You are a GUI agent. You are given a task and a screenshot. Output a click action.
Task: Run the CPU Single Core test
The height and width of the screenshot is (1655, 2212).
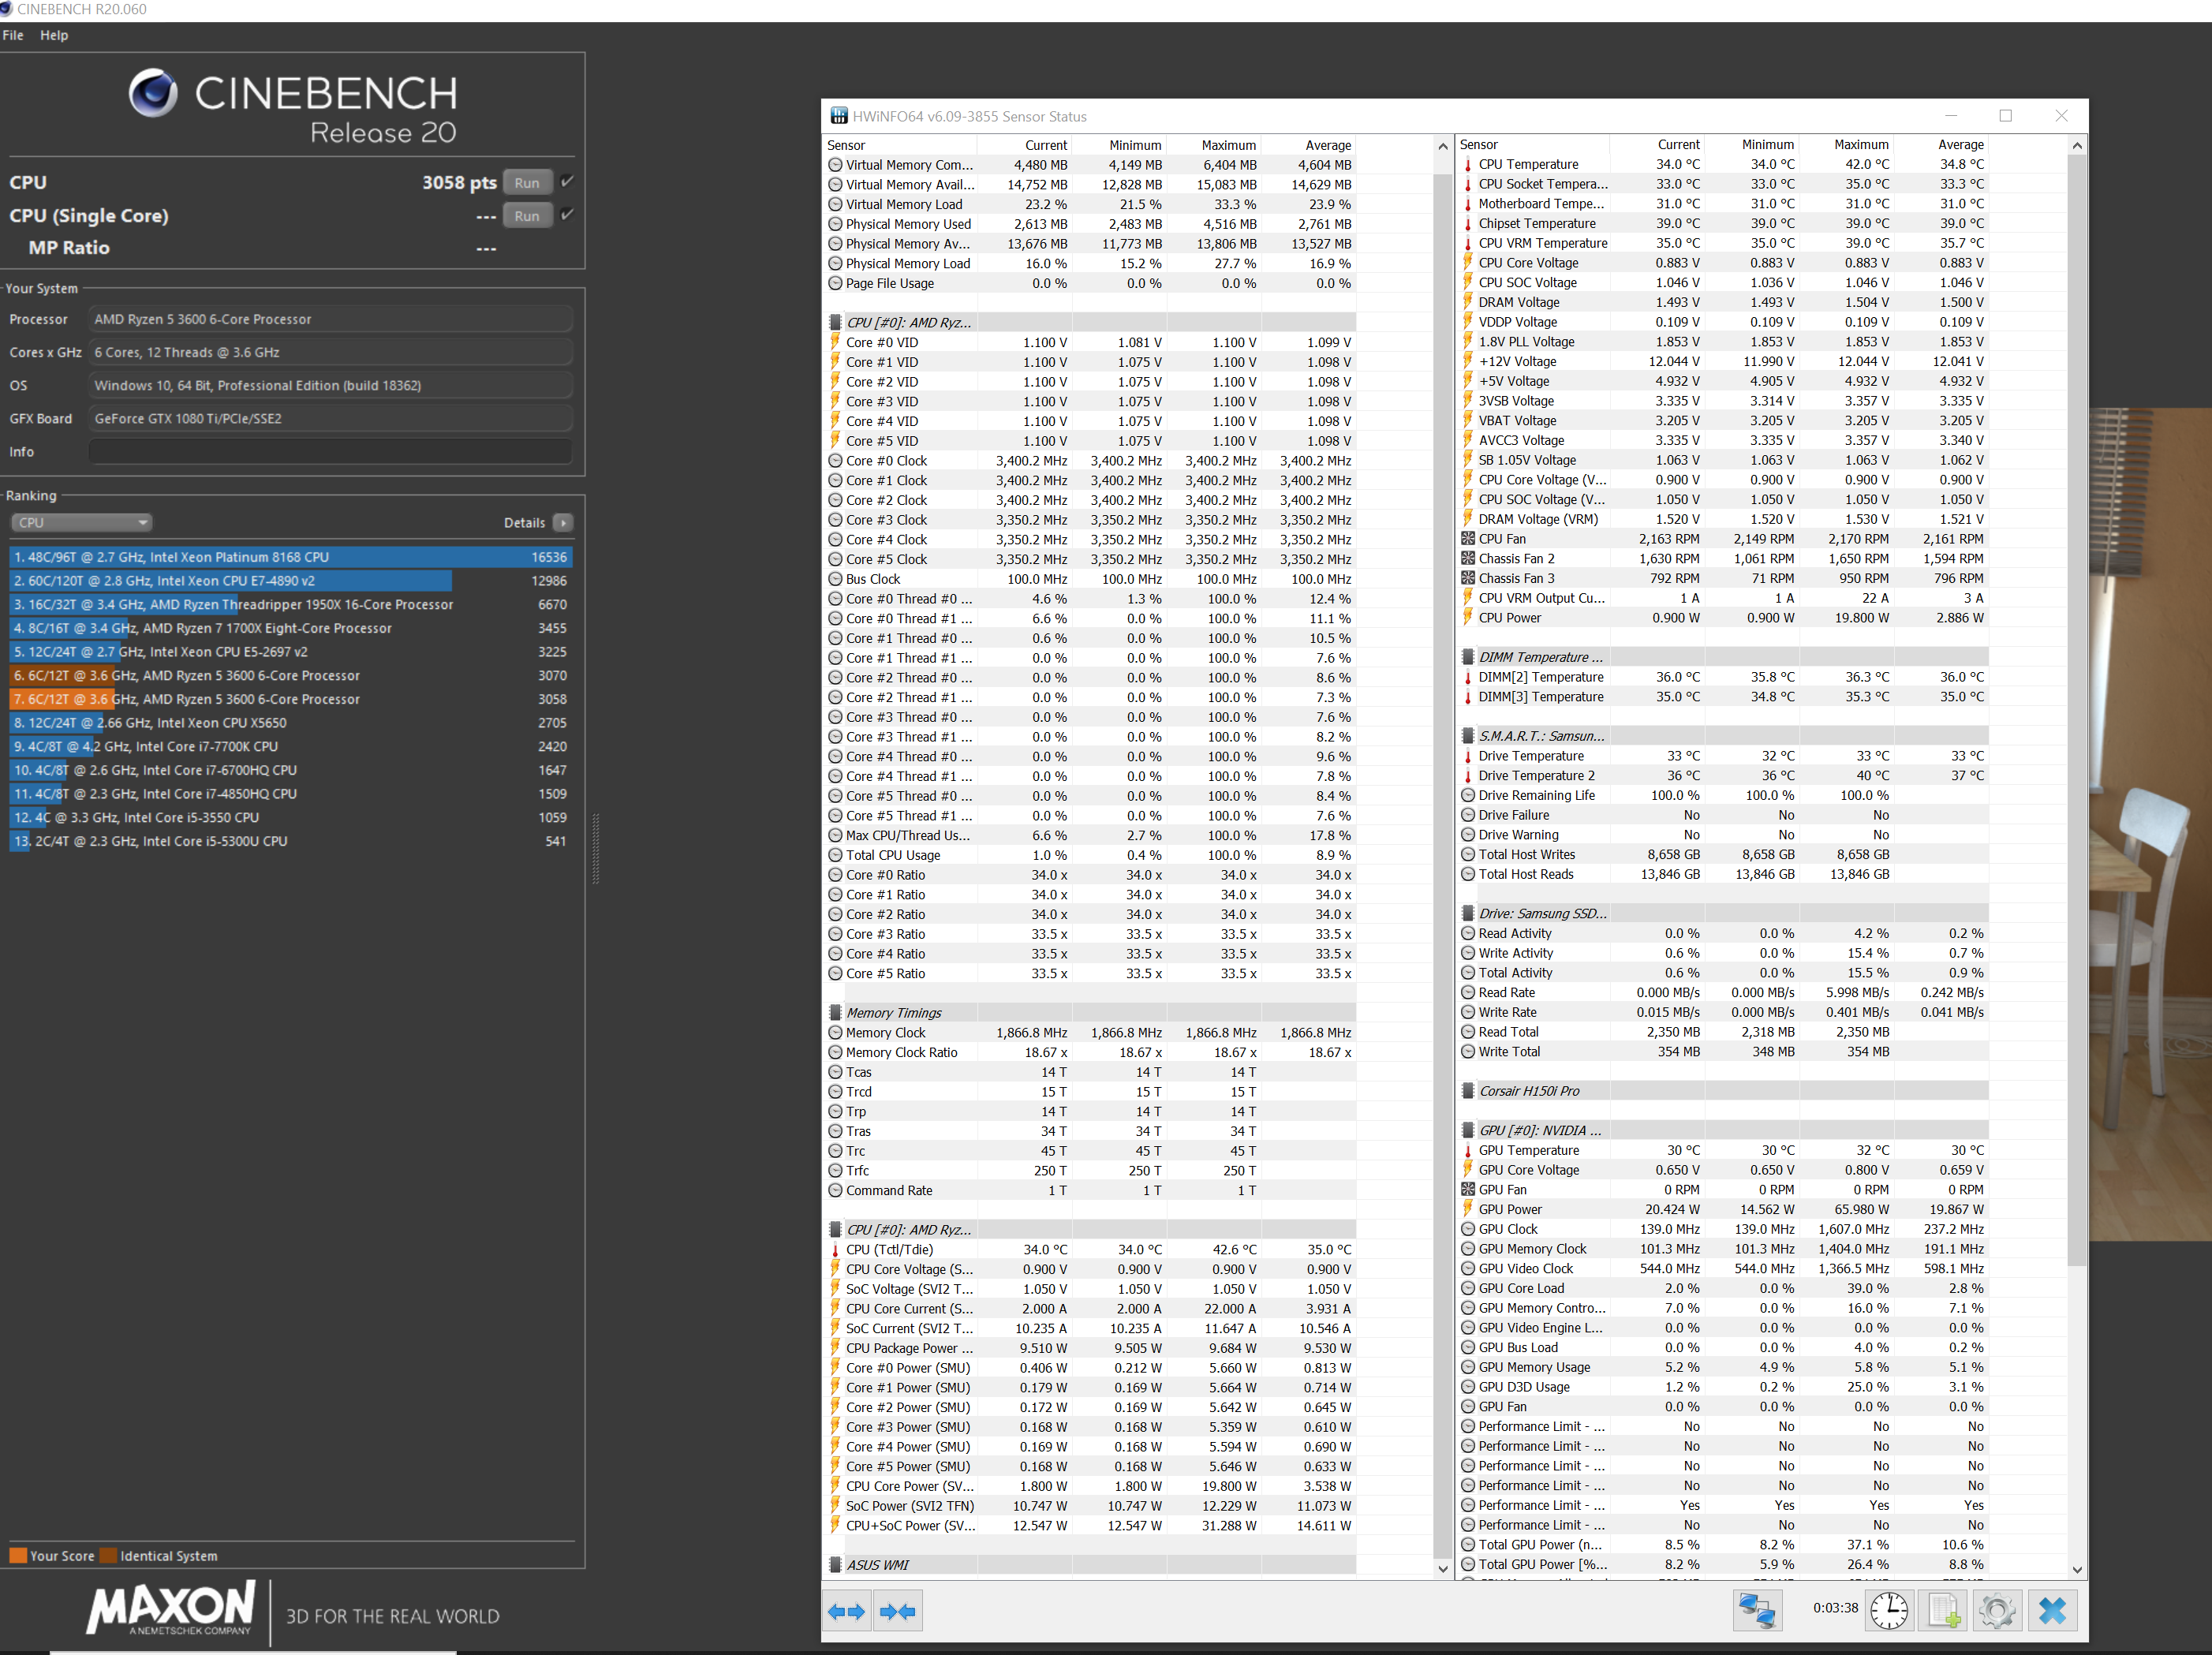point(527,215)
